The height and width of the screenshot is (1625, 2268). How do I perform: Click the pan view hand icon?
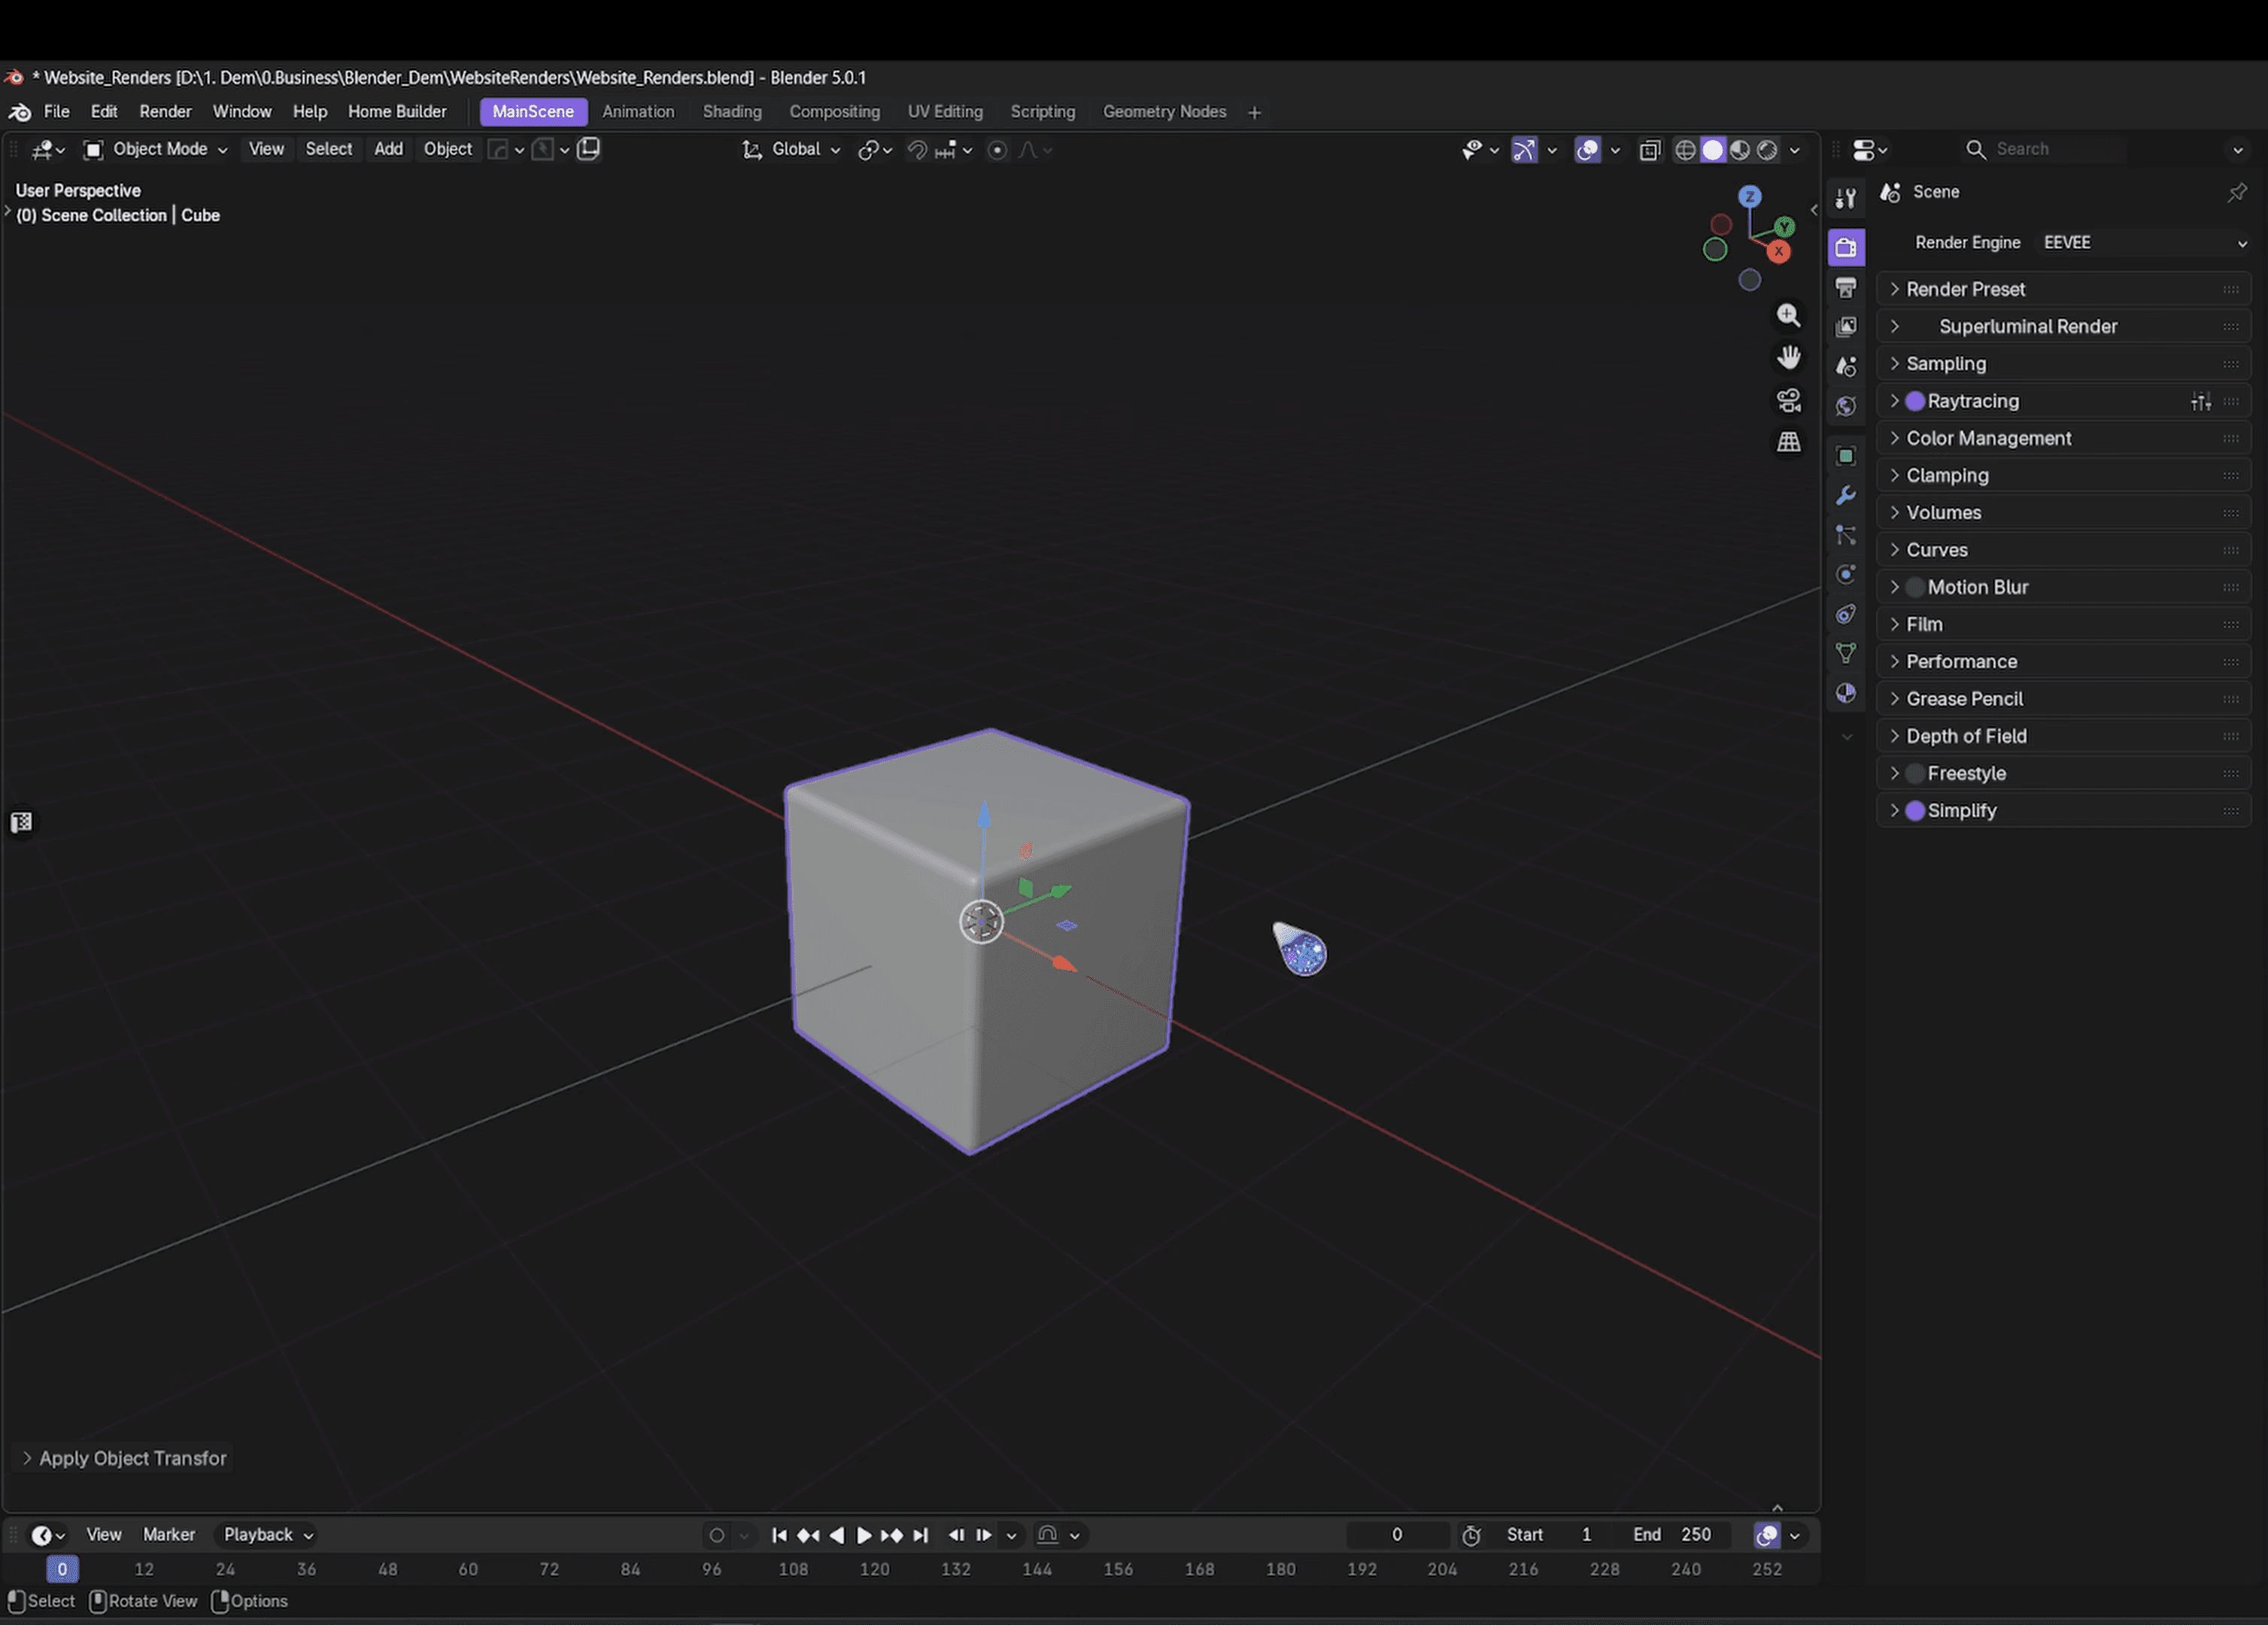pyautogui.click(x=1788, y=357)
